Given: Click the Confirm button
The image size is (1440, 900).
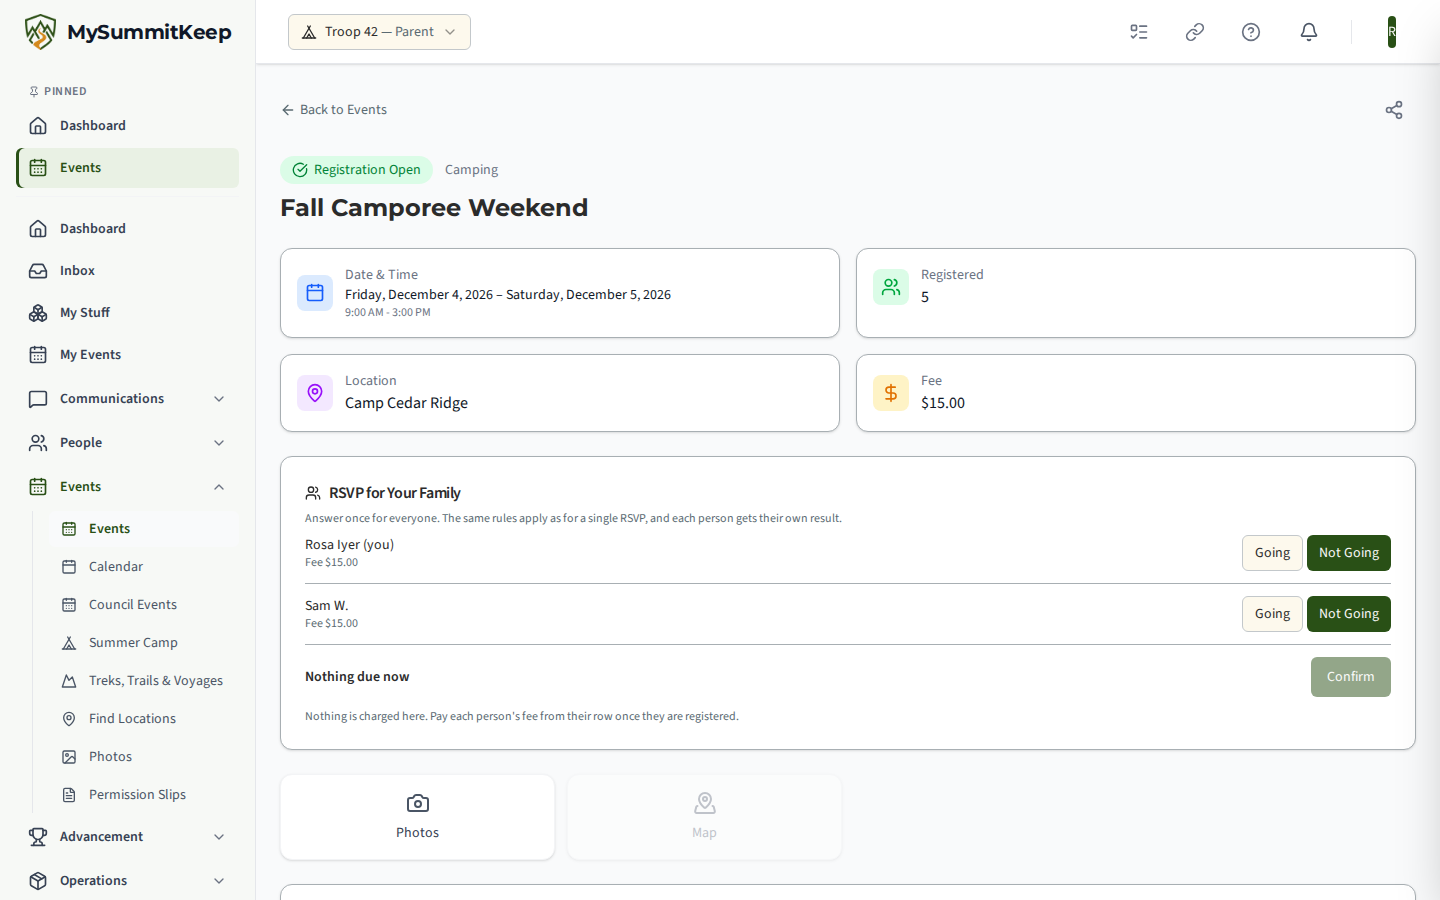Looking at the screenshot, I should click(x=1350, y=677).
